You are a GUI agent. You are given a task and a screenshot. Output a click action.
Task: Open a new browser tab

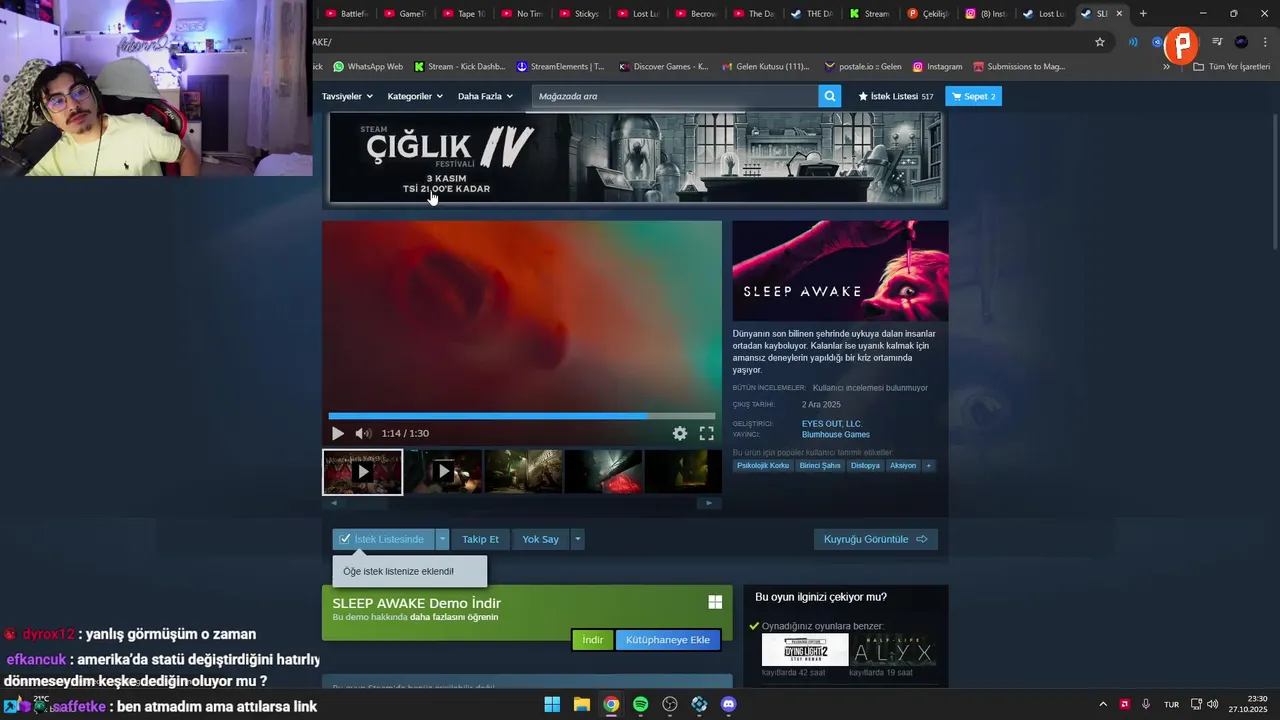pyautogui.click(x=1143, y=14)
